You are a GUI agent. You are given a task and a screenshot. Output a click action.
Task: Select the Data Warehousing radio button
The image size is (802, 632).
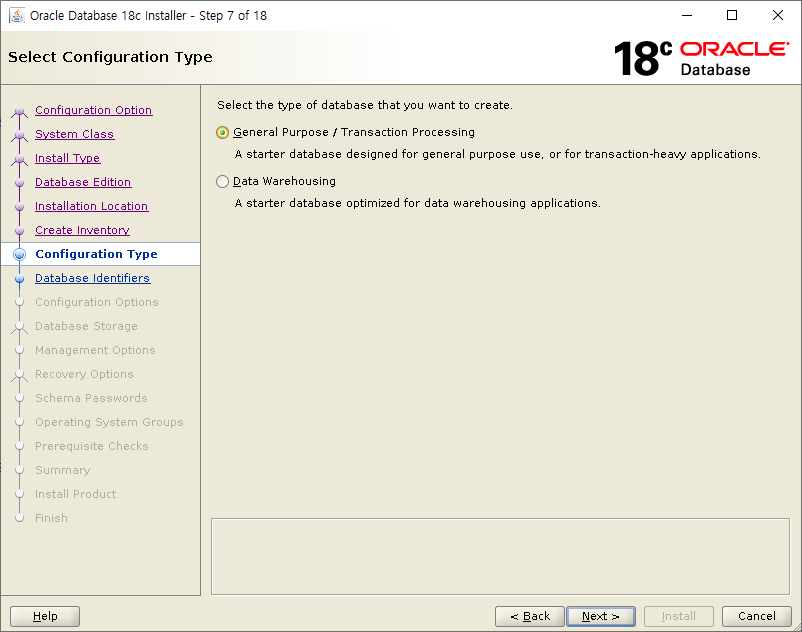(222, 182)
